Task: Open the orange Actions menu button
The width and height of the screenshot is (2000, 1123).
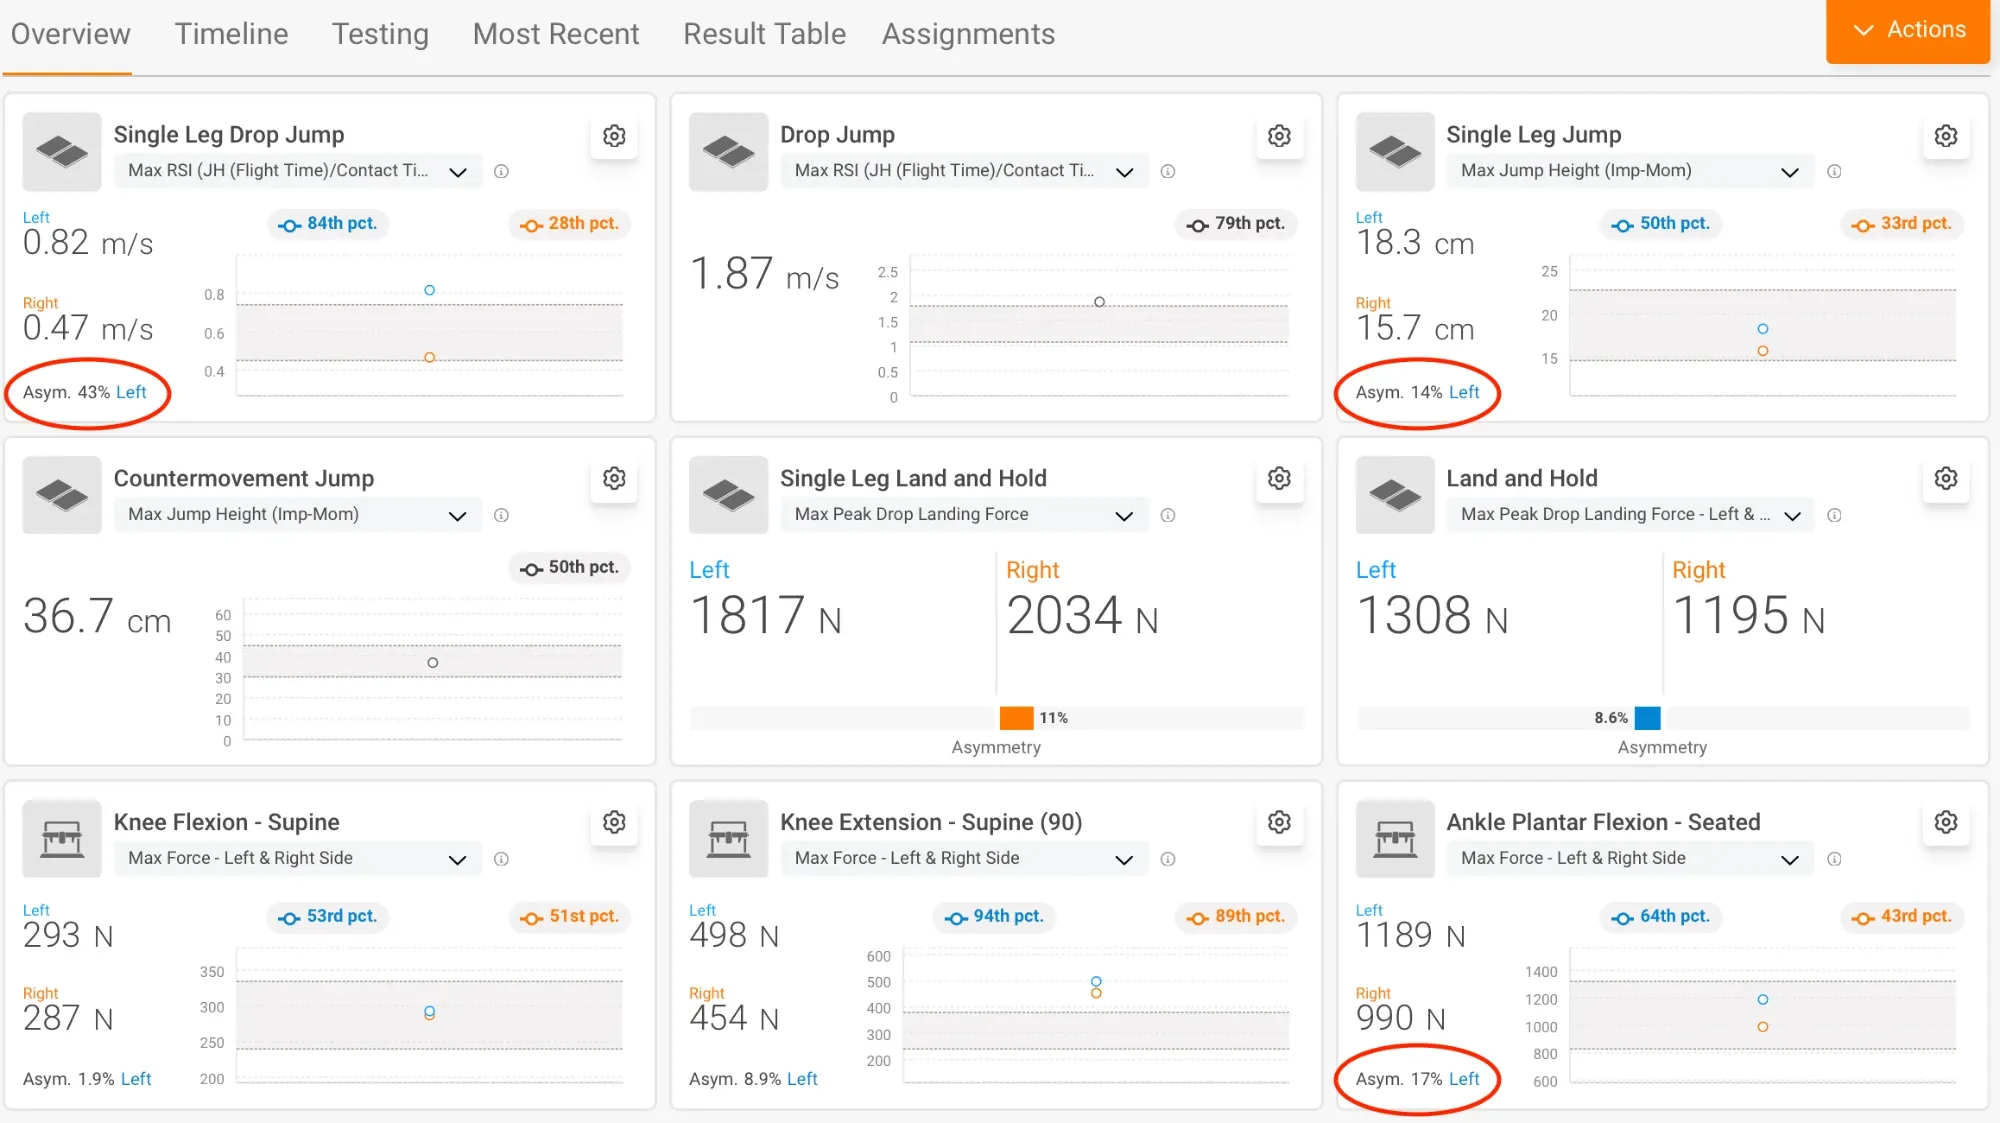Action: (1908, 31)
